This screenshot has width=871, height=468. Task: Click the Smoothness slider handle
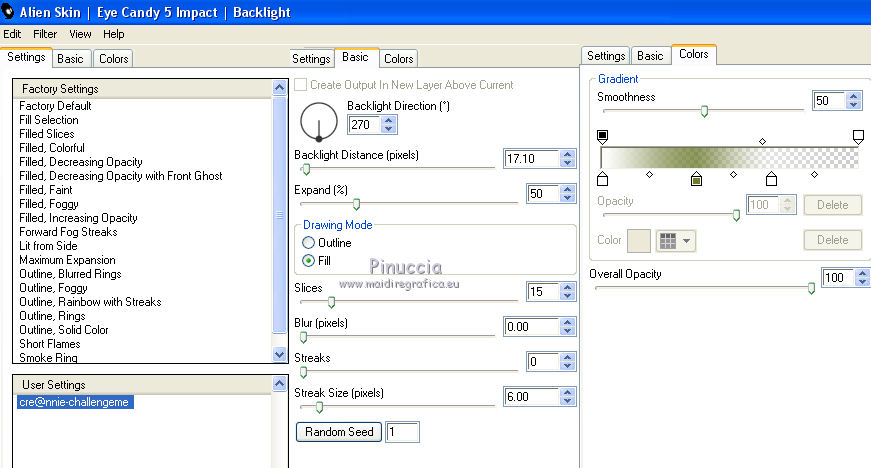[704, 111]
